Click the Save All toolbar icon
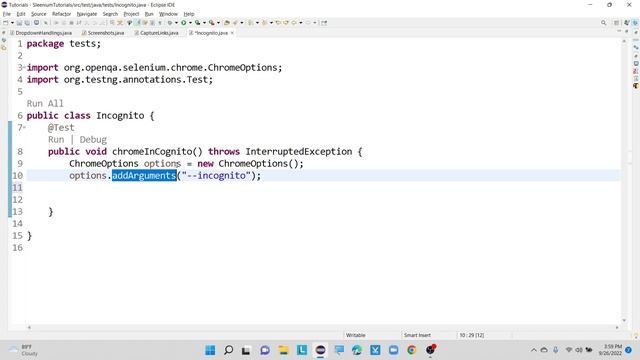The image size is (640, 360). (x=27, y=23)
